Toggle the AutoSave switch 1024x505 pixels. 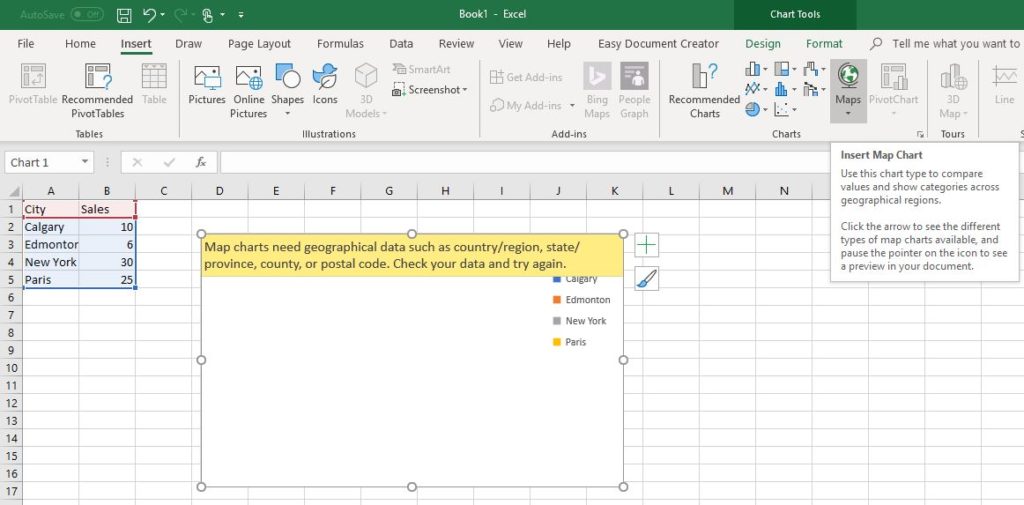coord(87,15)
